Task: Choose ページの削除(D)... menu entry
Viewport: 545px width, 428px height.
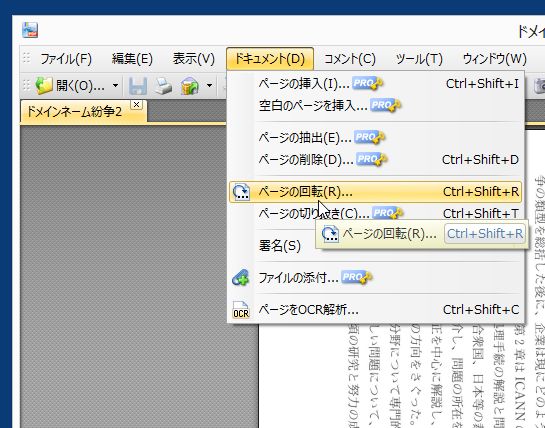Action: pos(375,160)
